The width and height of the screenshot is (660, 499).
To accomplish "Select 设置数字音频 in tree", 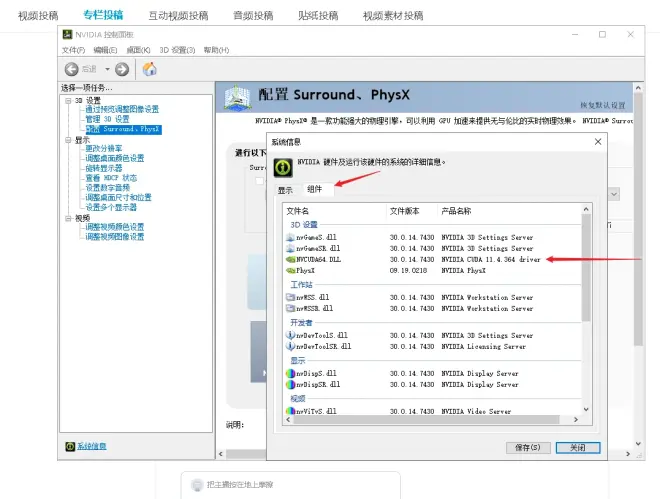I will [x=108, y=188].
